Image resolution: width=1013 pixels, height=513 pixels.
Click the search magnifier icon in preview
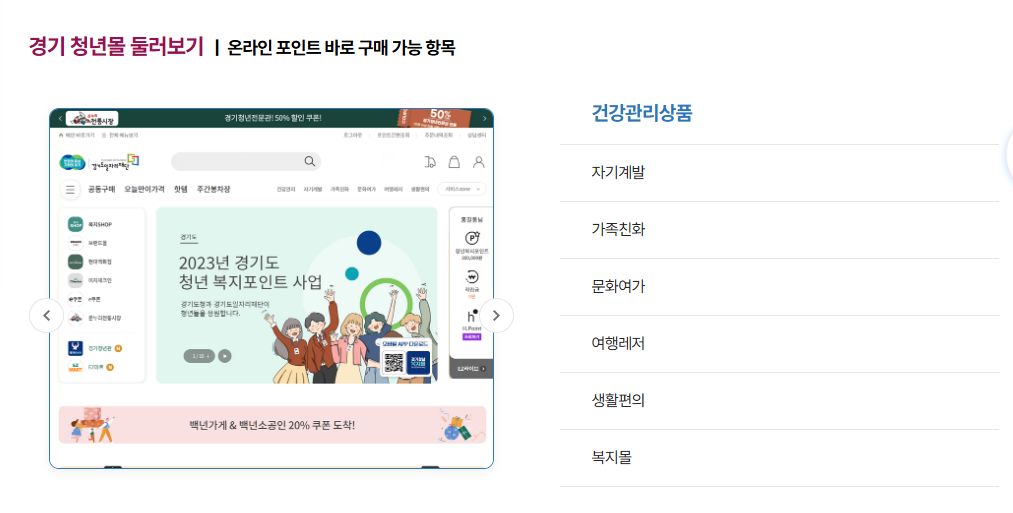309,161
